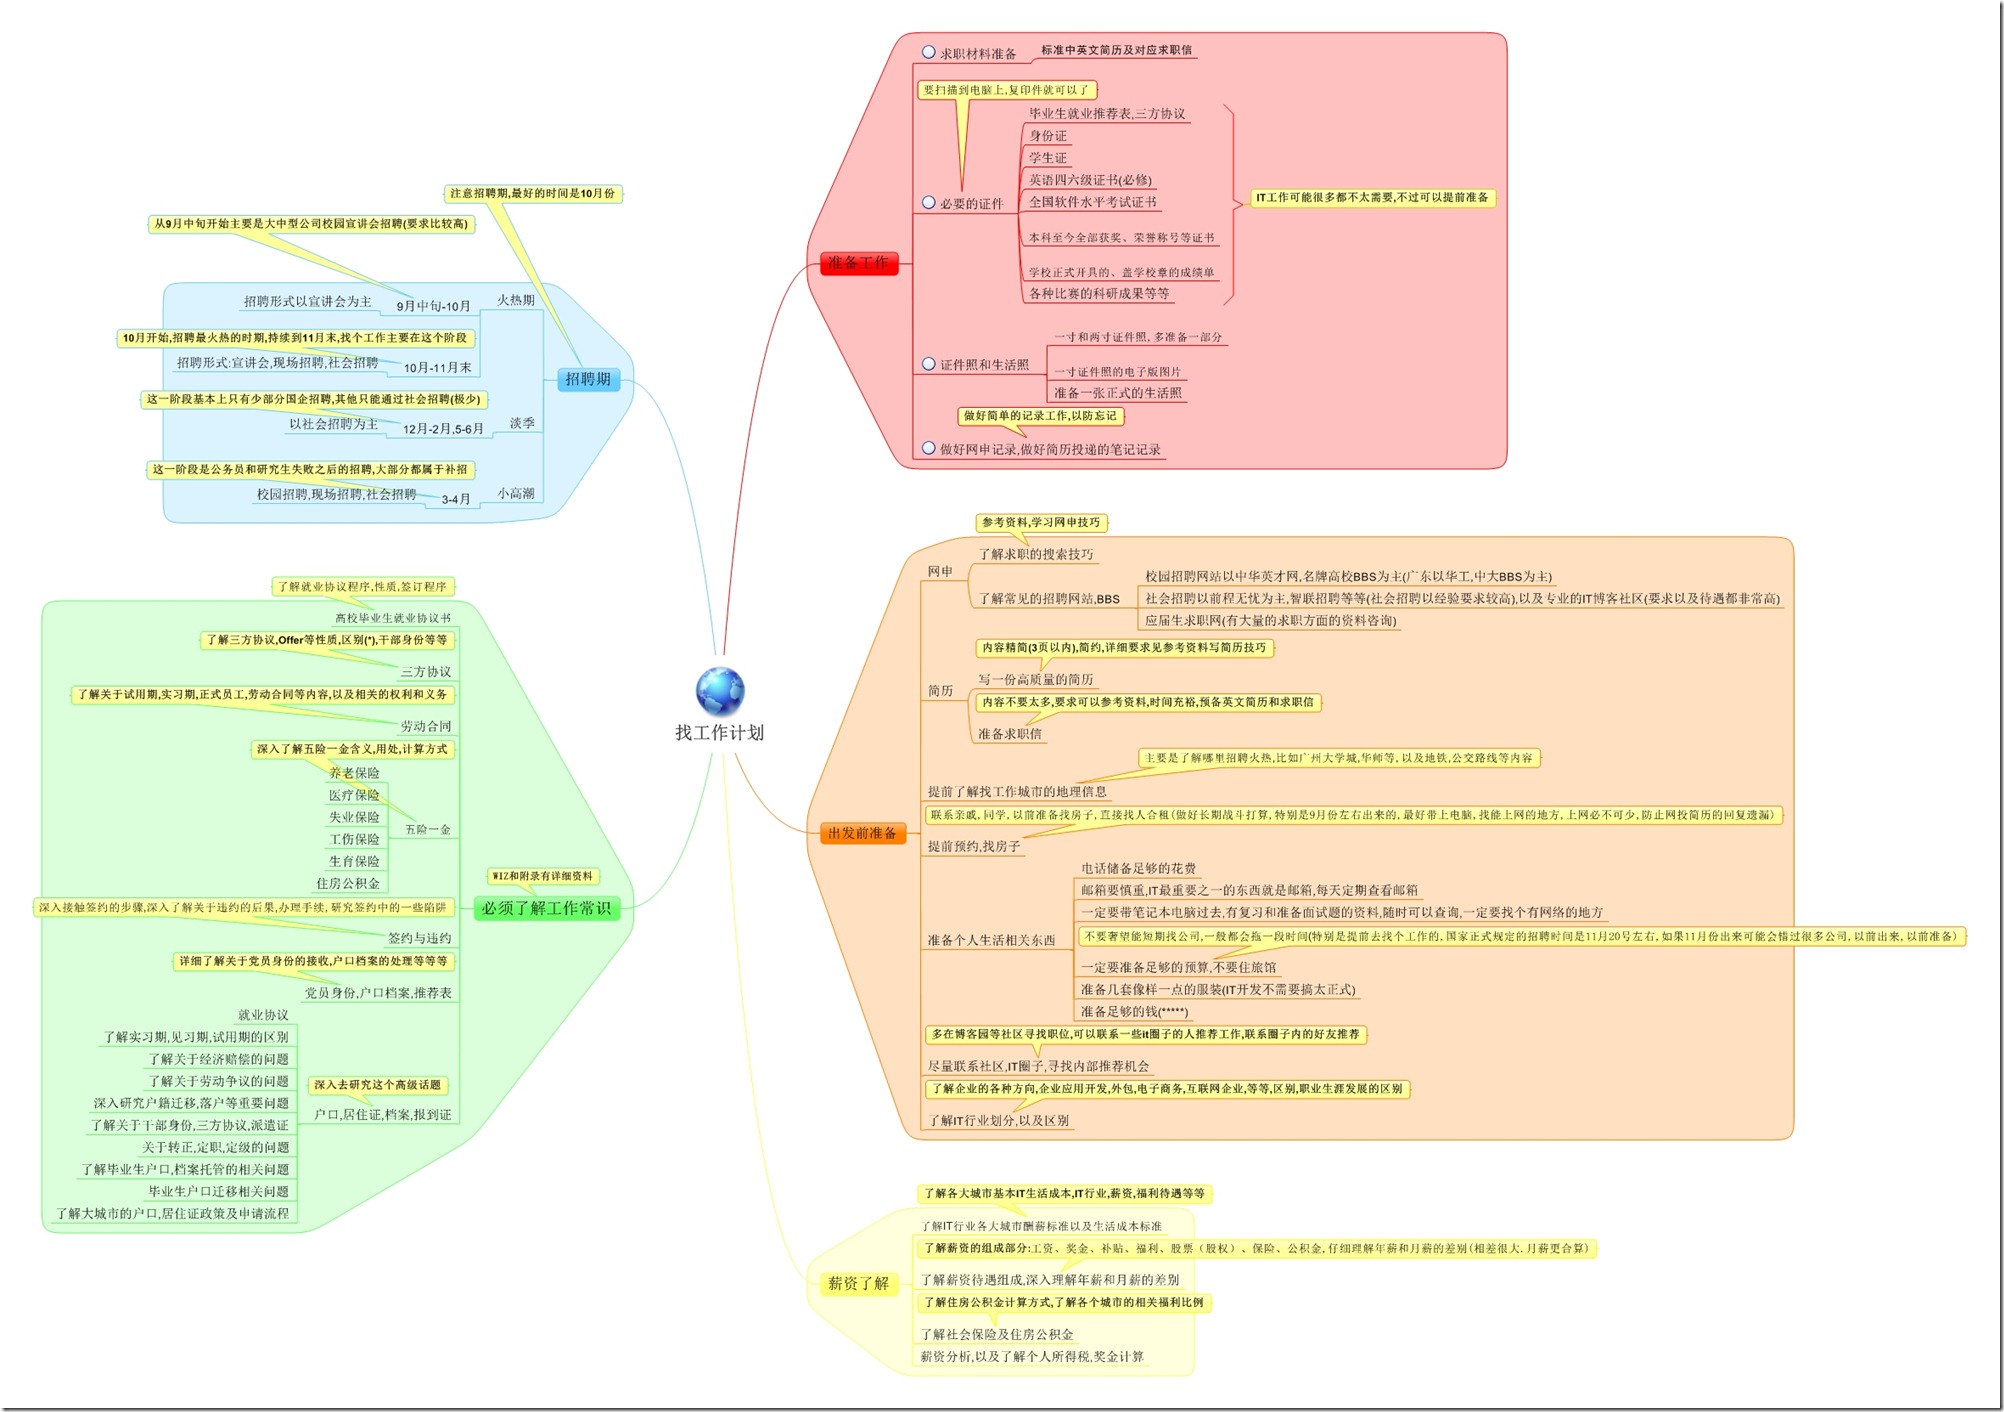Click 住房公积金 under 五险一金
The width and height of the screenshot is (2004, 1412).
point(348,883)
